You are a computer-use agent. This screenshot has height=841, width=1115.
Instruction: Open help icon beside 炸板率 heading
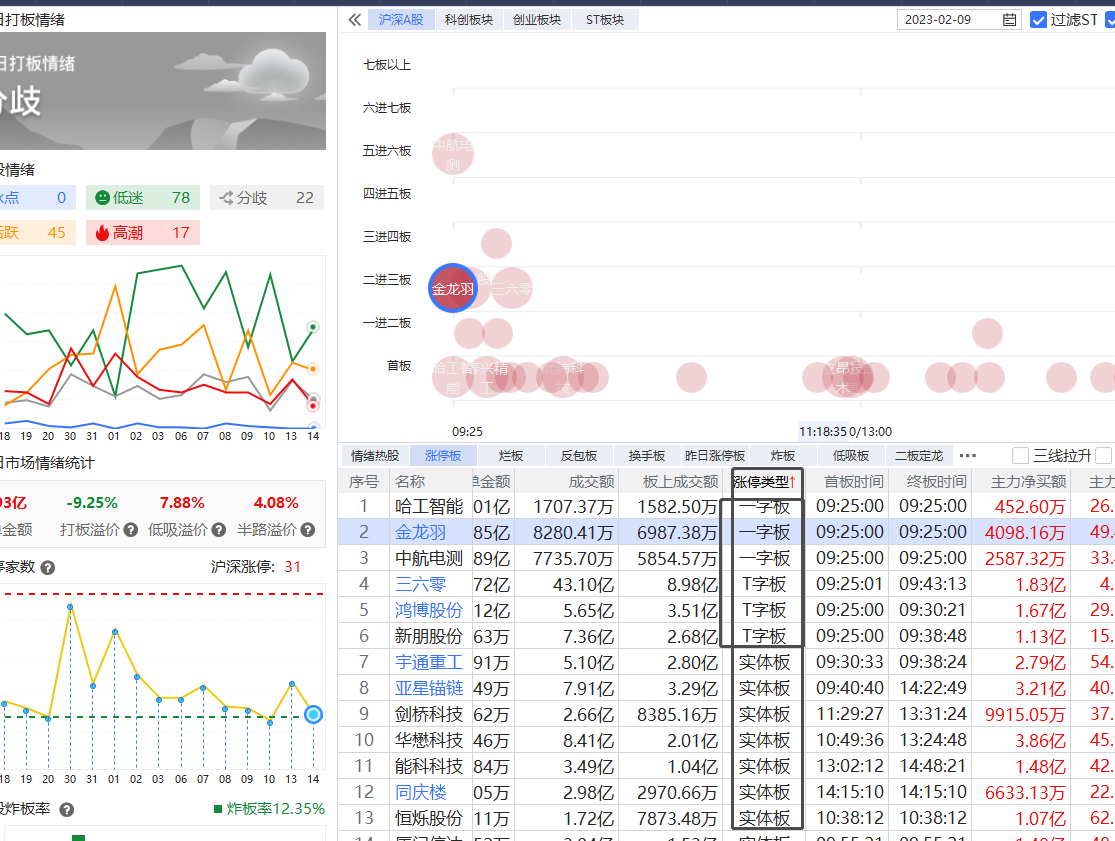point(66,809)
